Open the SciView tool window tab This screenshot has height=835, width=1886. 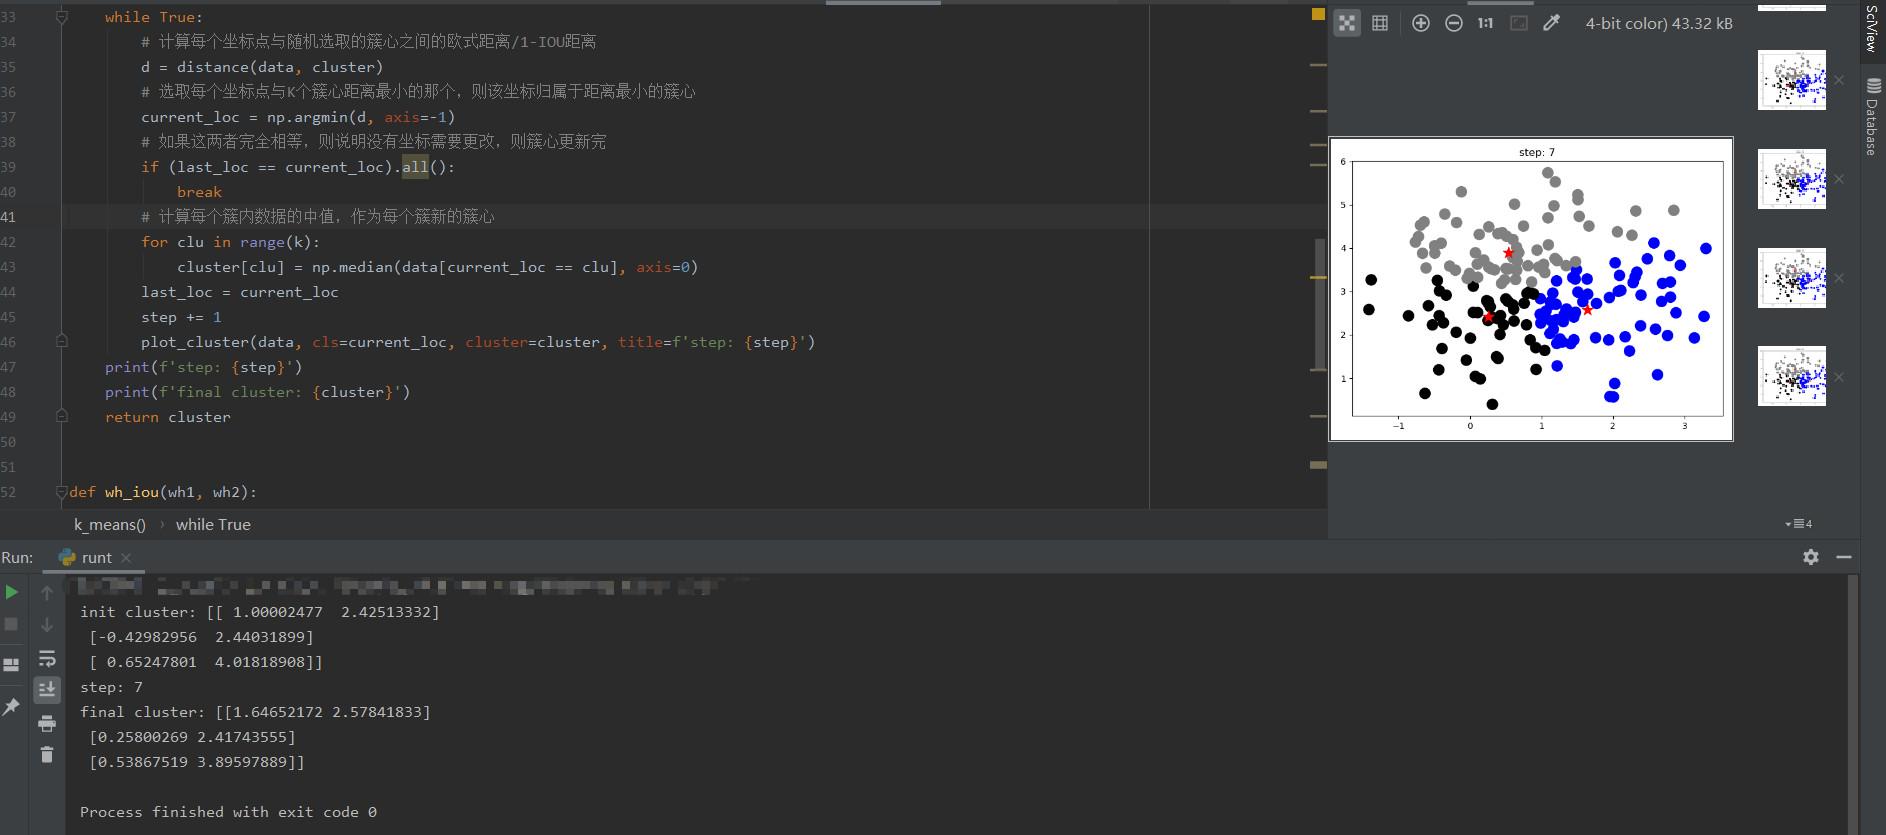[1872, 29]
